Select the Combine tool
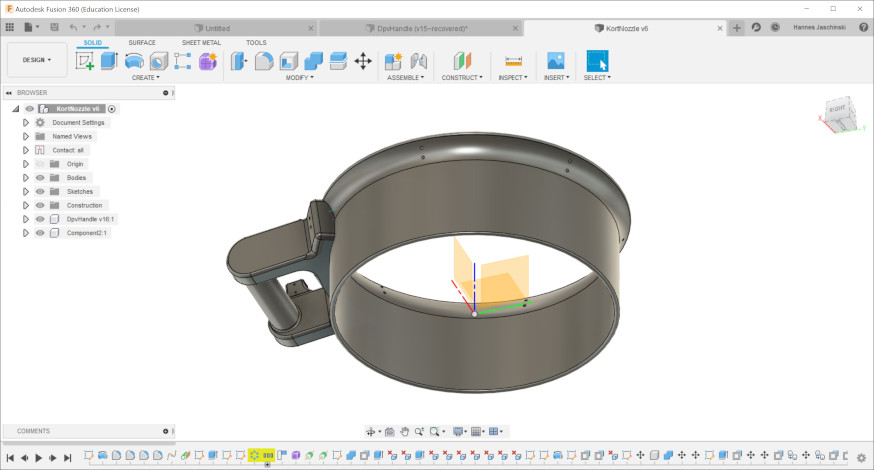874x470 pixels. coord(313,61)
